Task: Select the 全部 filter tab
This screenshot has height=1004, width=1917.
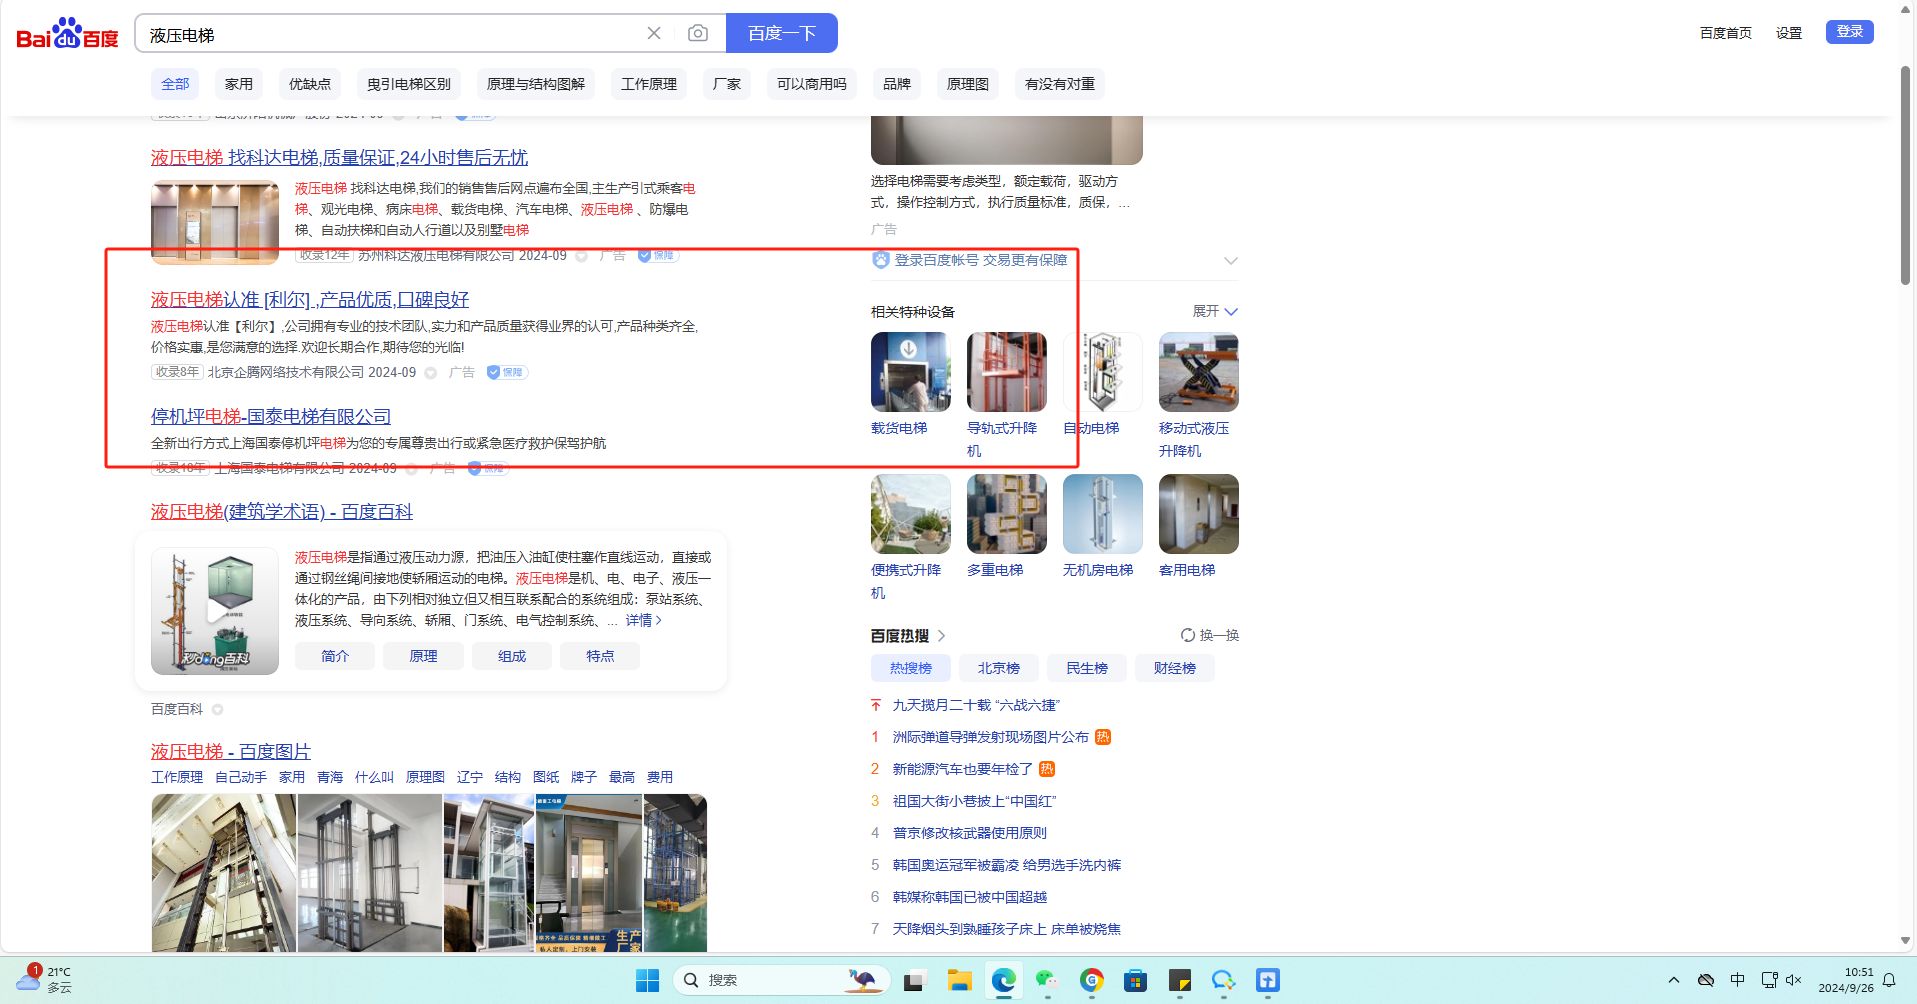Action: [x=175, y=84]
